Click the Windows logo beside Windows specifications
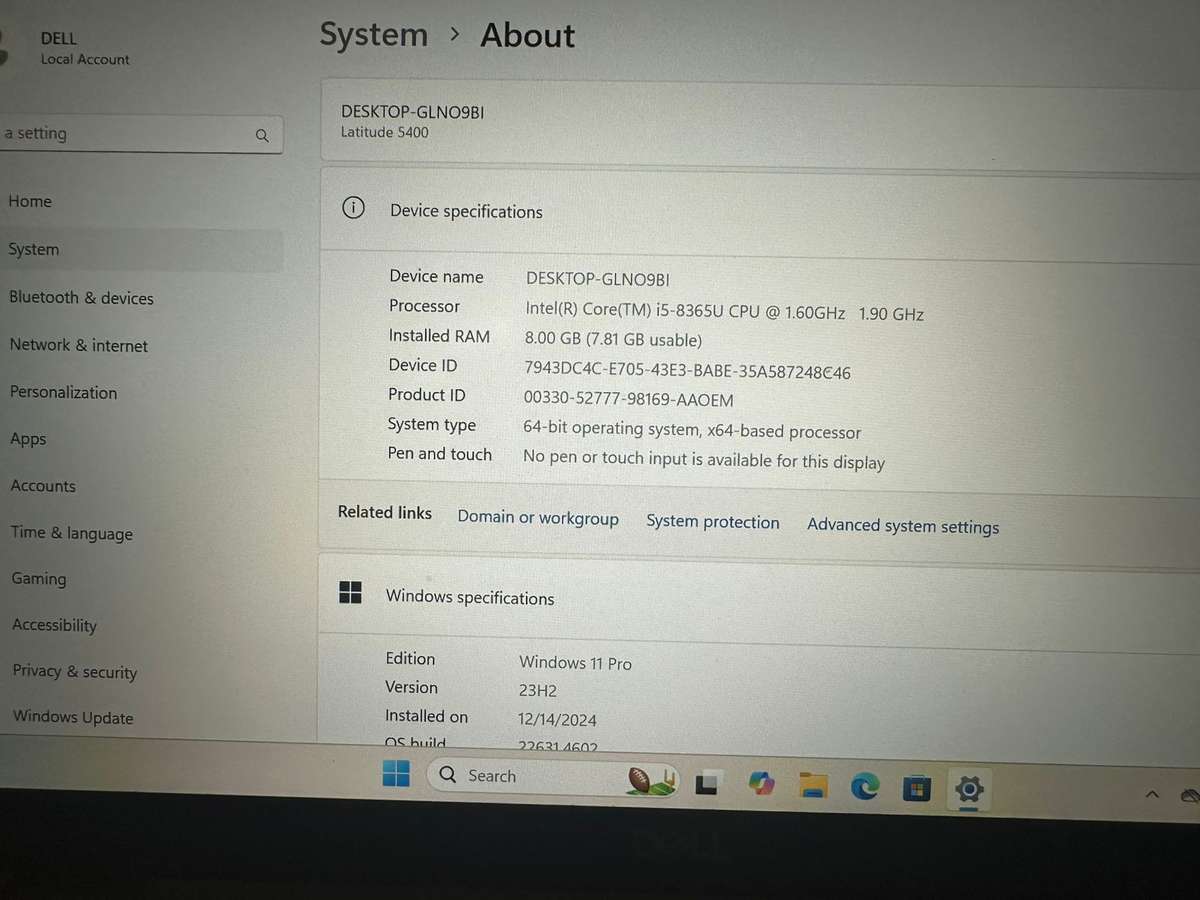Viewport: 1200px width, 900px height. click(351, 592)
